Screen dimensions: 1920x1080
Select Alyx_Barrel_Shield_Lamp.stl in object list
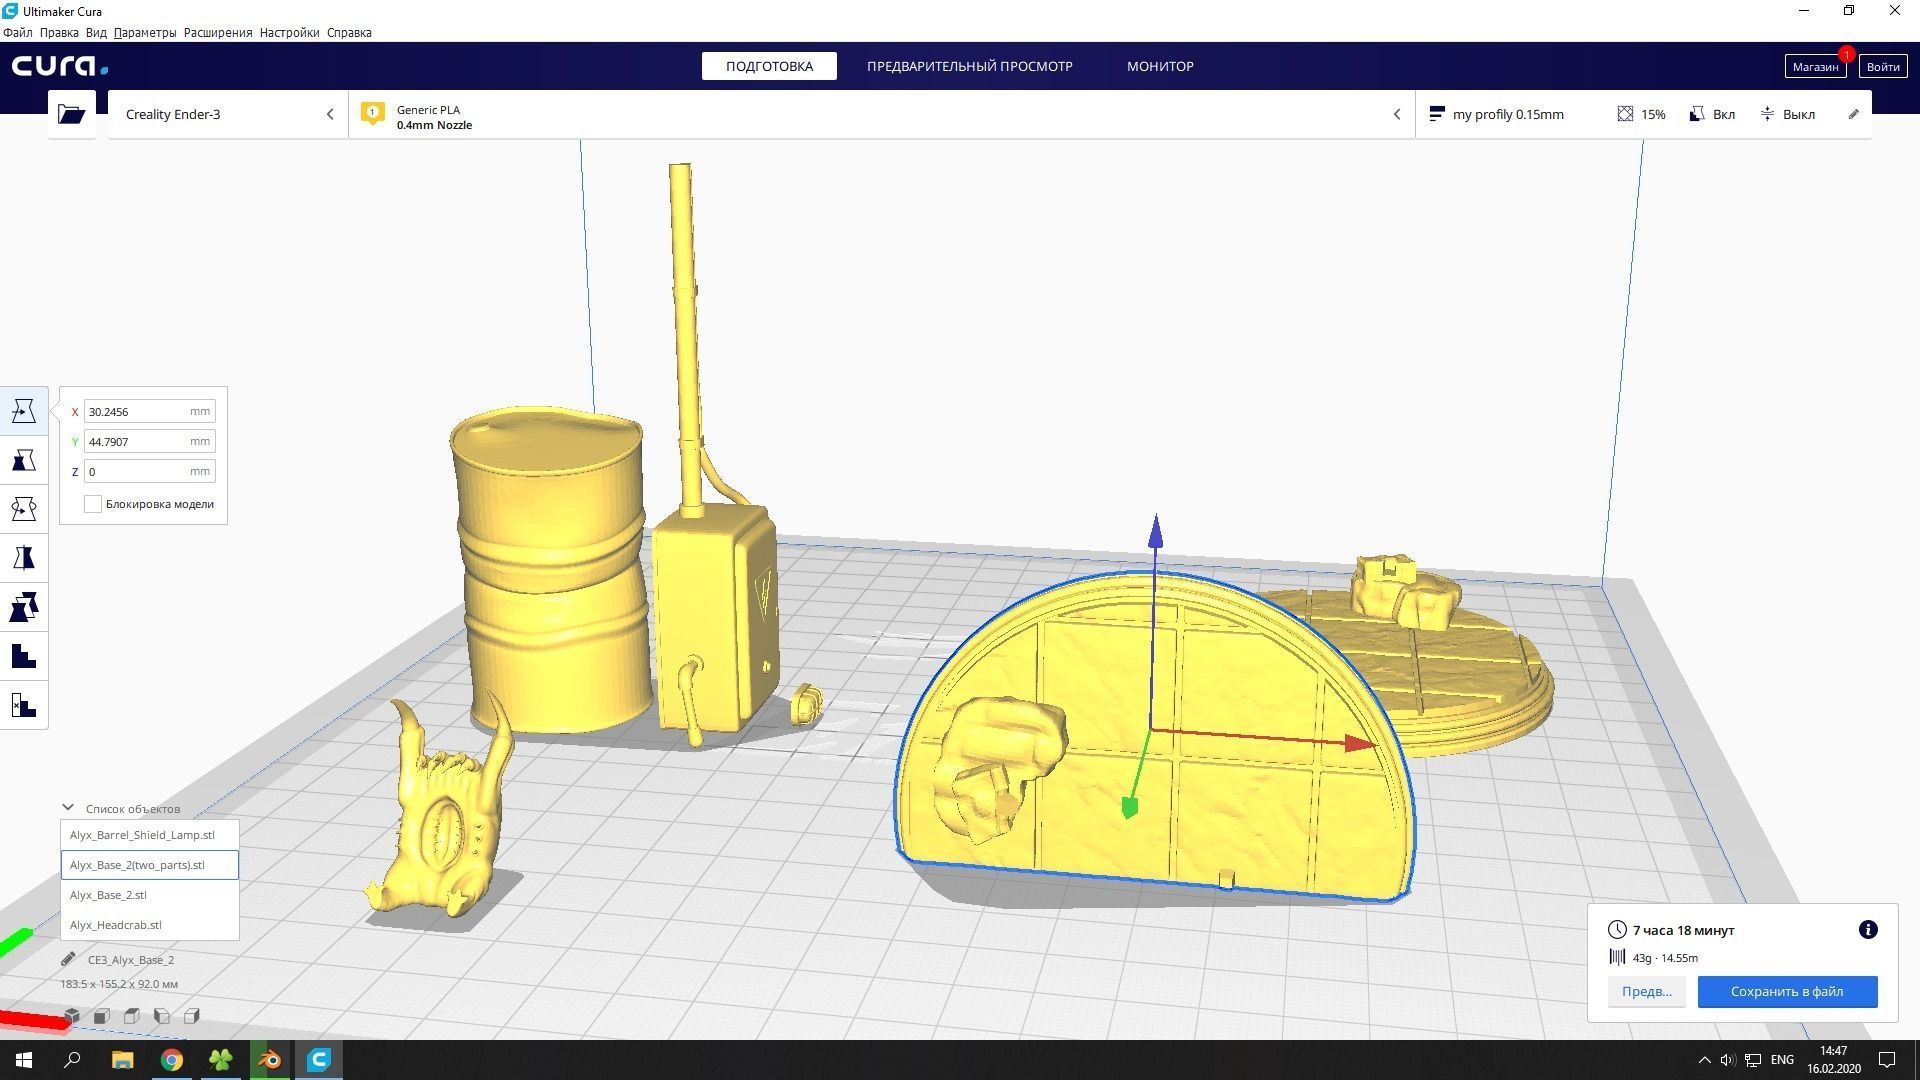pos(150,834)
